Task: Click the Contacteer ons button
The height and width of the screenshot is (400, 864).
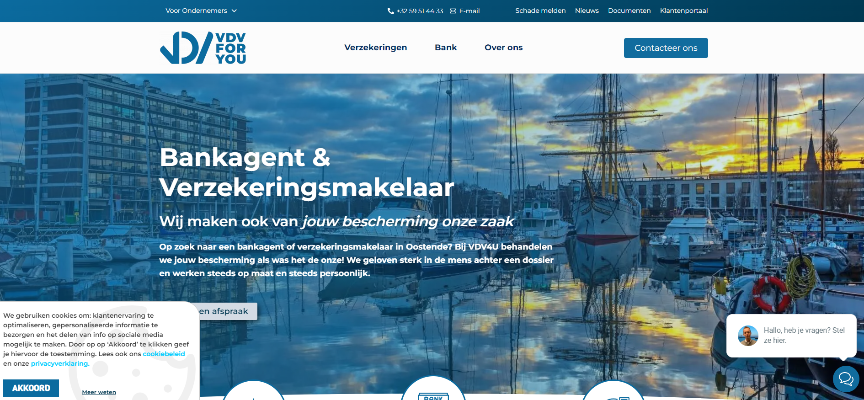Action: [666, 48]
